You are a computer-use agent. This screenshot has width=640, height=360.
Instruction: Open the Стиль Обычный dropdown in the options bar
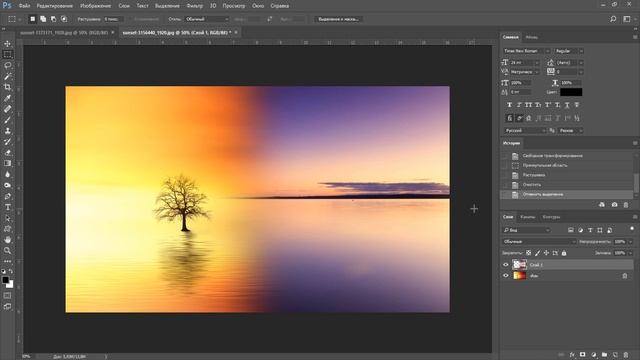point(207,19)
